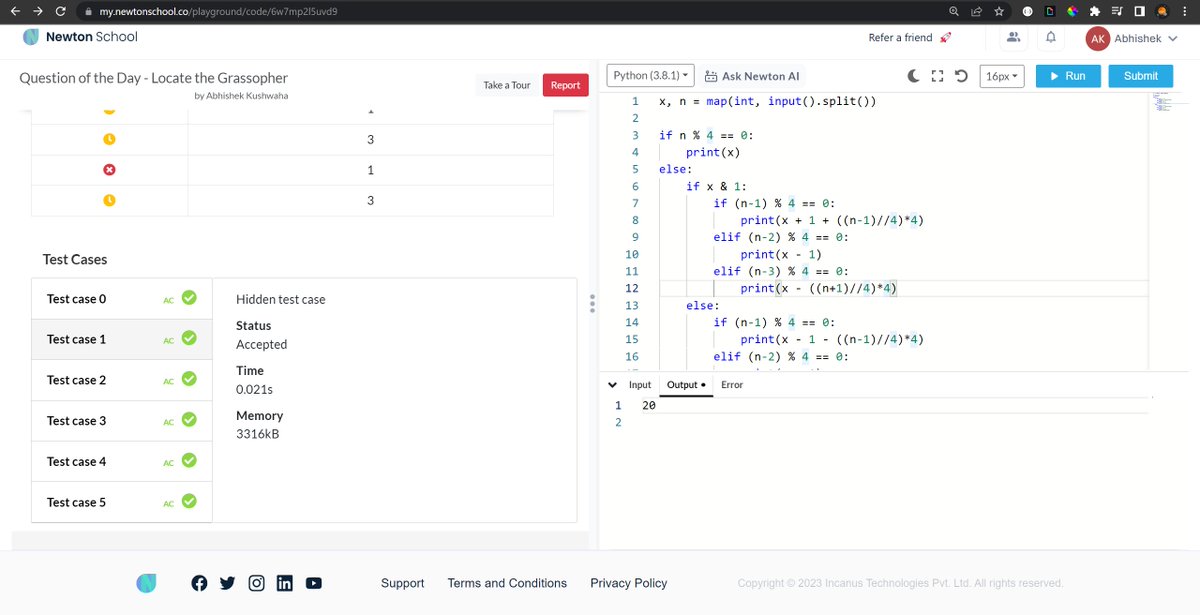Click browser forward arrow

38,11
